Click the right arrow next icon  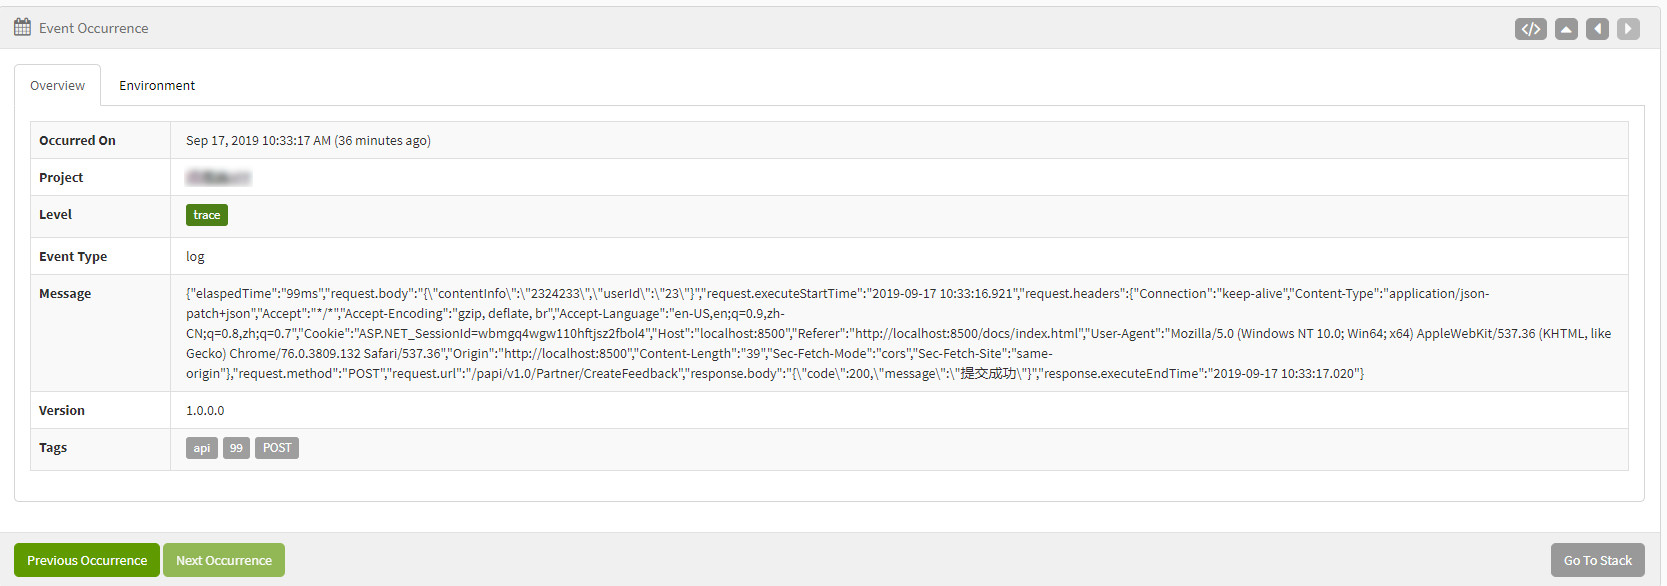(x=1628, y=29)
